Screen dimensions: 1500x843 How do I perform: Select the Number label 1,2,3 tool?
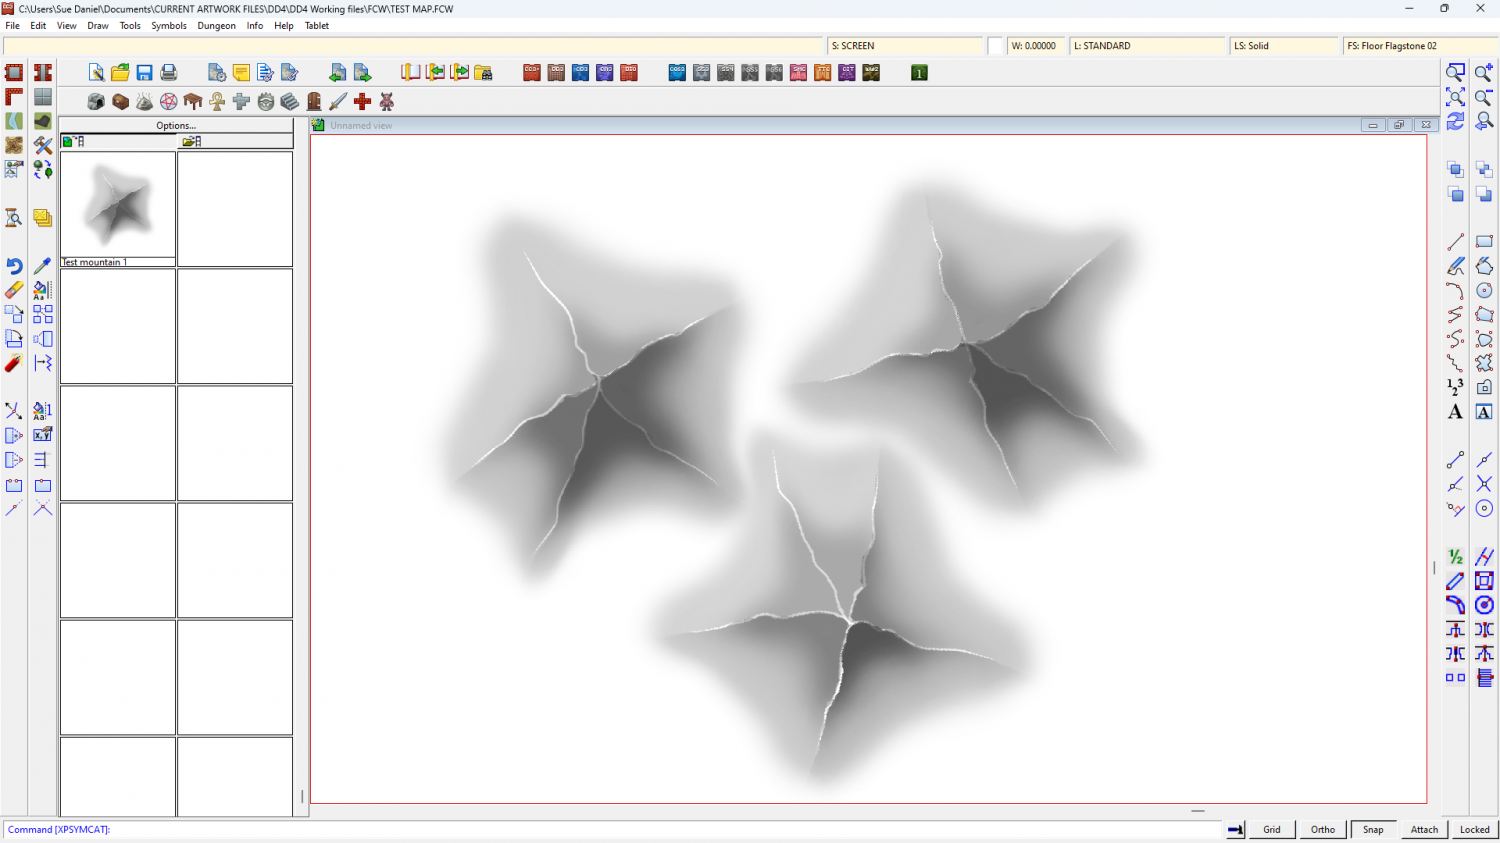[1456, 387]
